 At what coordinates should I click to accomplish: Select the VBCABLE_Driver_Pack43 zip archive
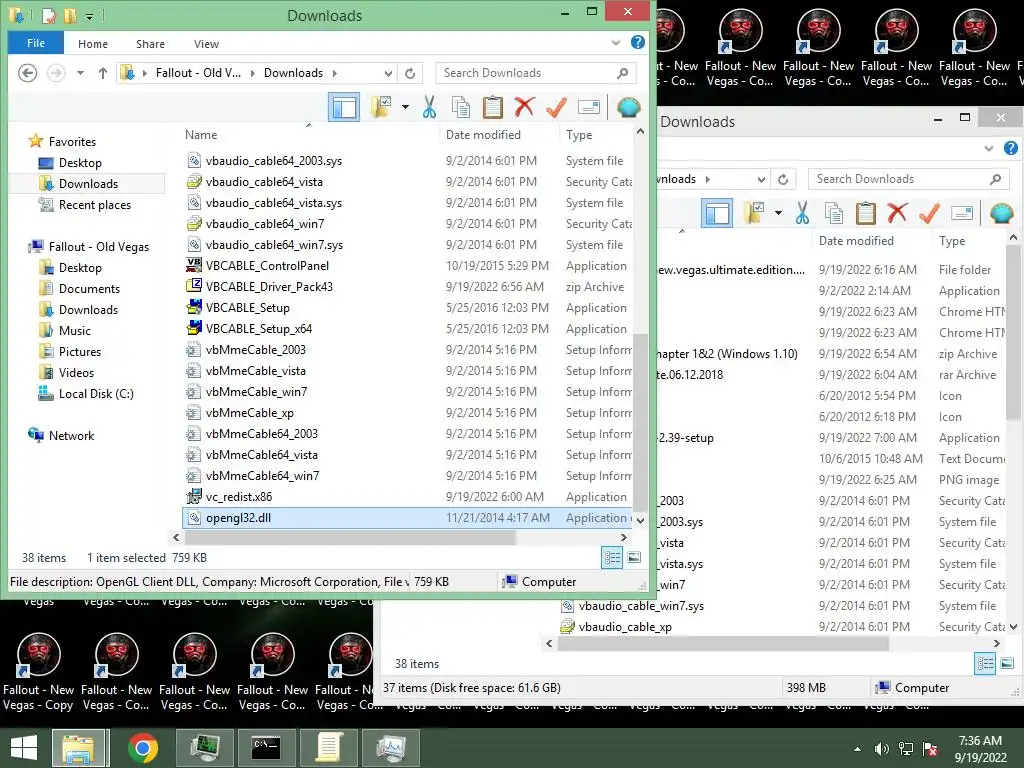[x=269, y=287]
